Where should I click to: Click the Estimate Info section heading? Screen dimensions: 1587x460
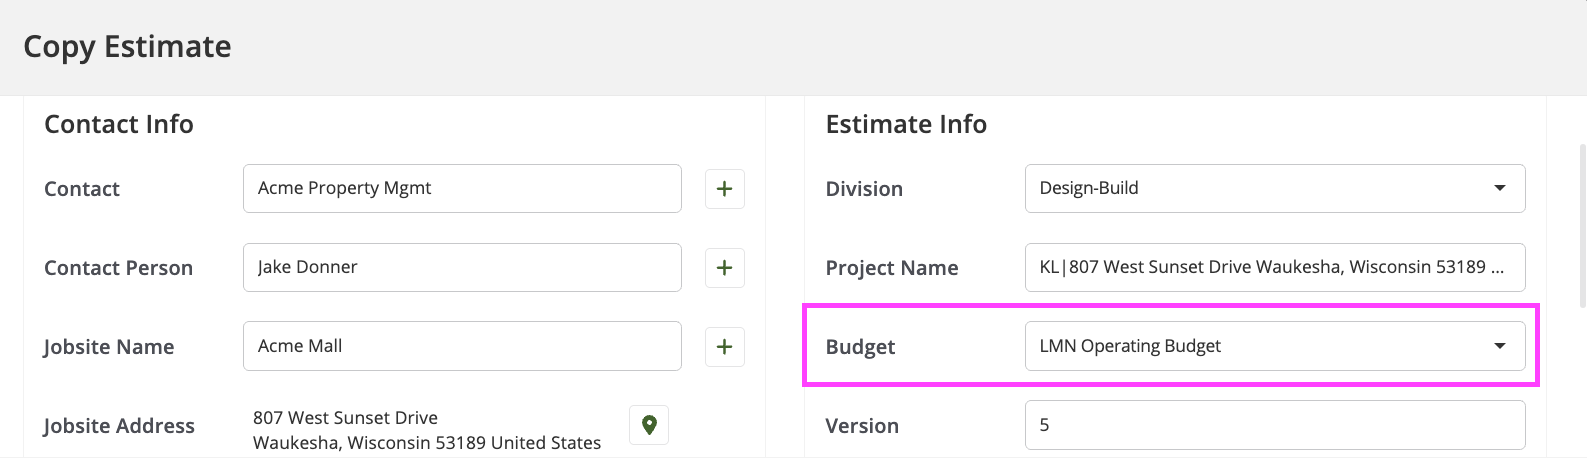[906, 124]
